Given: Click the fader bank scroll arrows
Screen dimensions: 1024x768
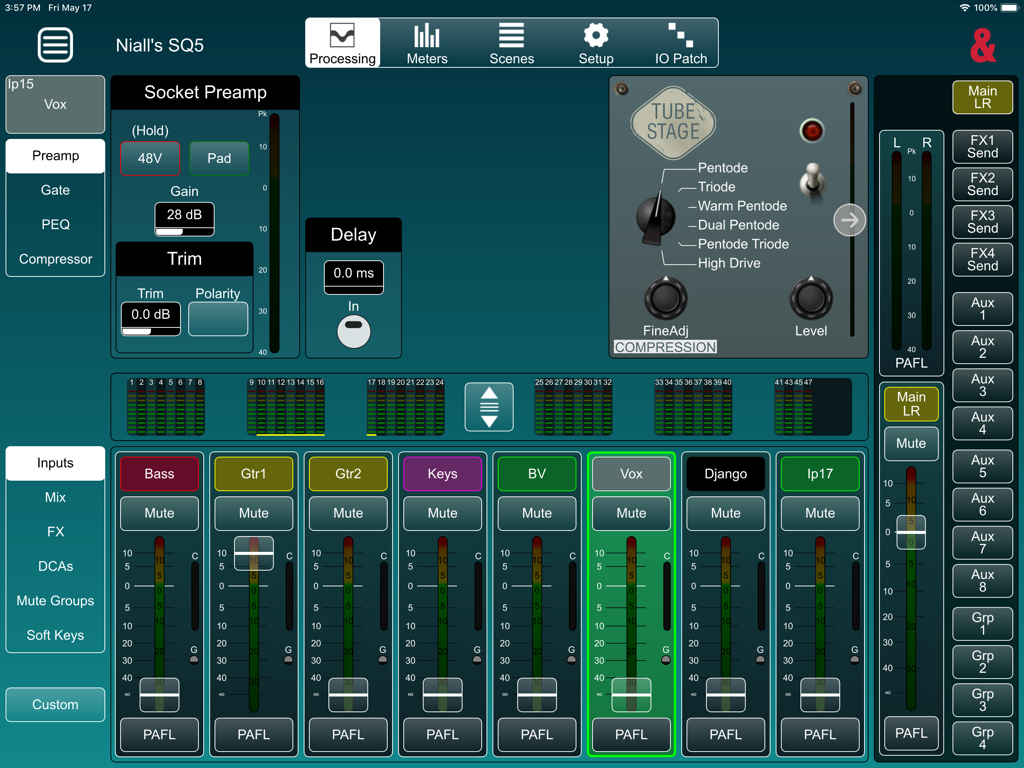Looking at the screenshot, I should tap(488, 406).
